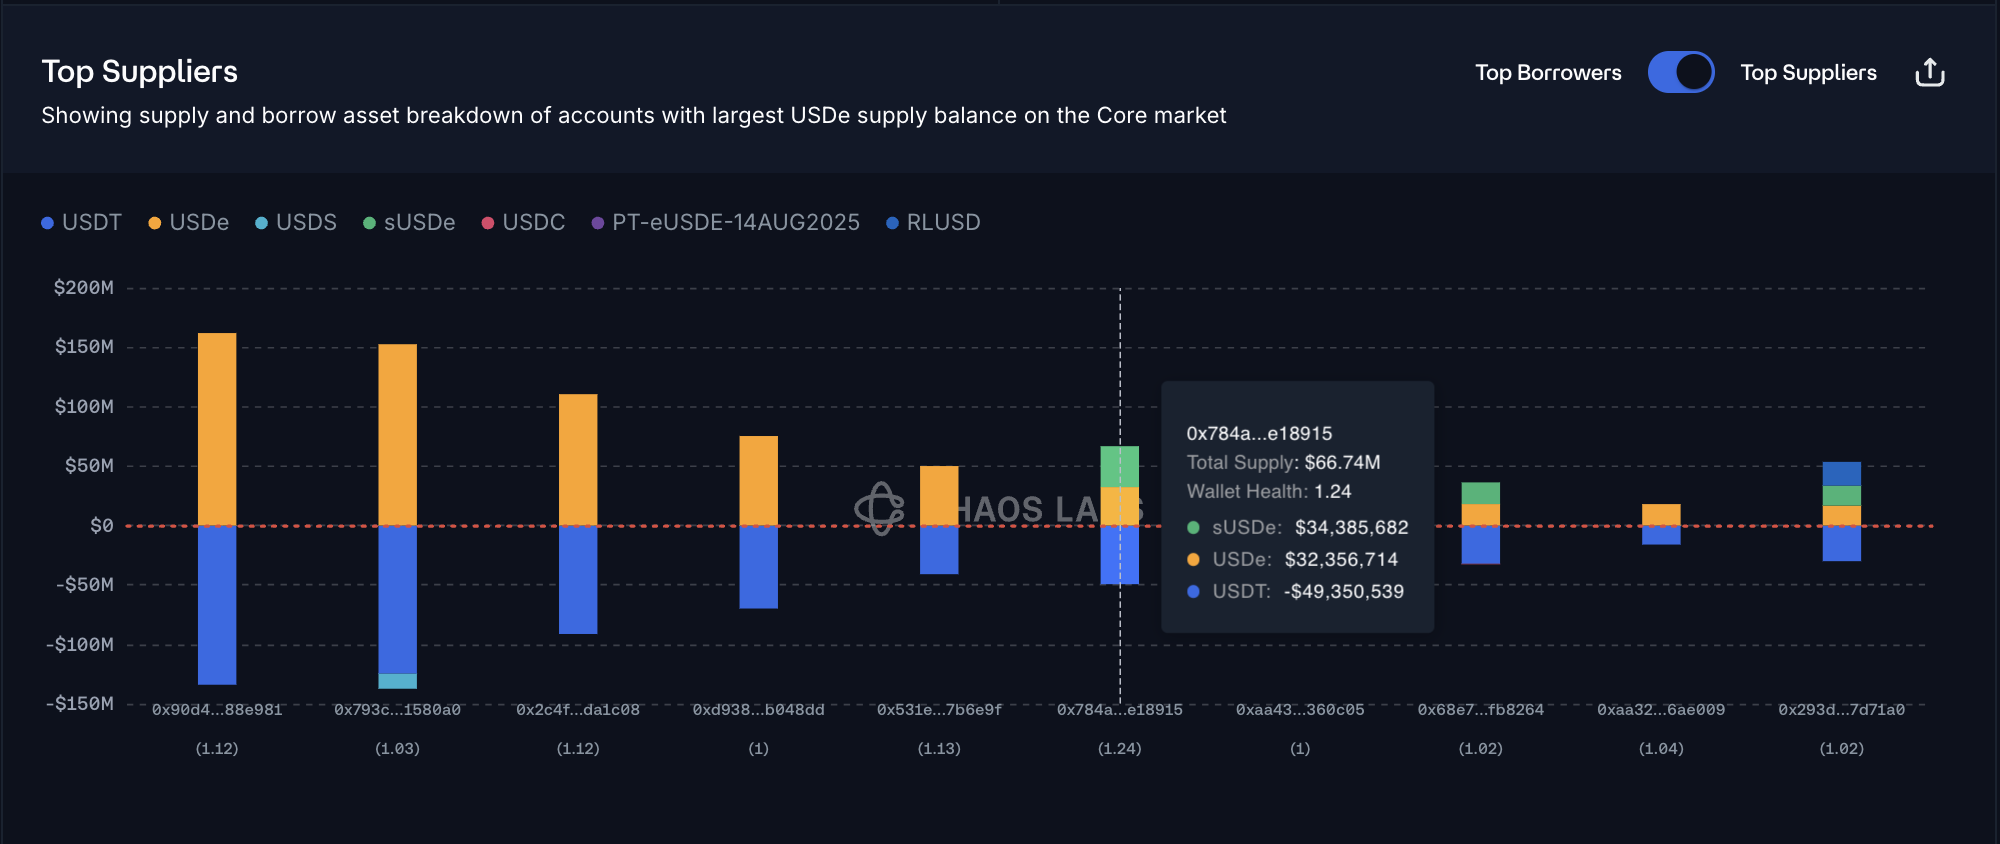Click the green sUSDe segment of 0x784a...e18915
Image resolution: width=2000 pixels, height=844 pixels.
pos(1119,466)
